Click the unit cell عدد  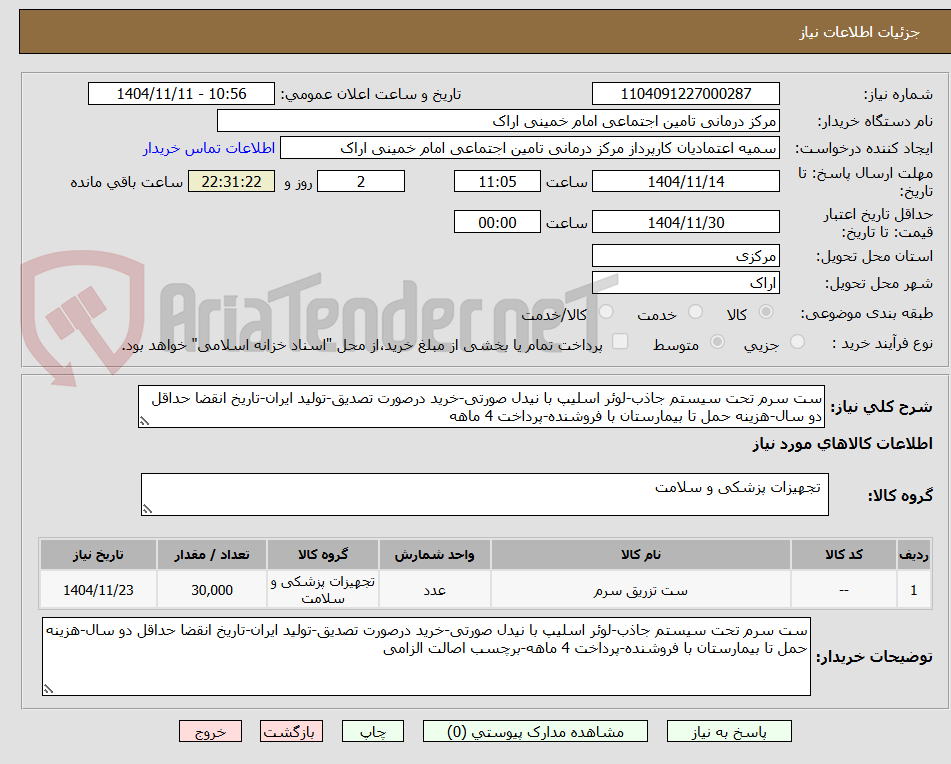pyautogui.click(x=435, y=590)
